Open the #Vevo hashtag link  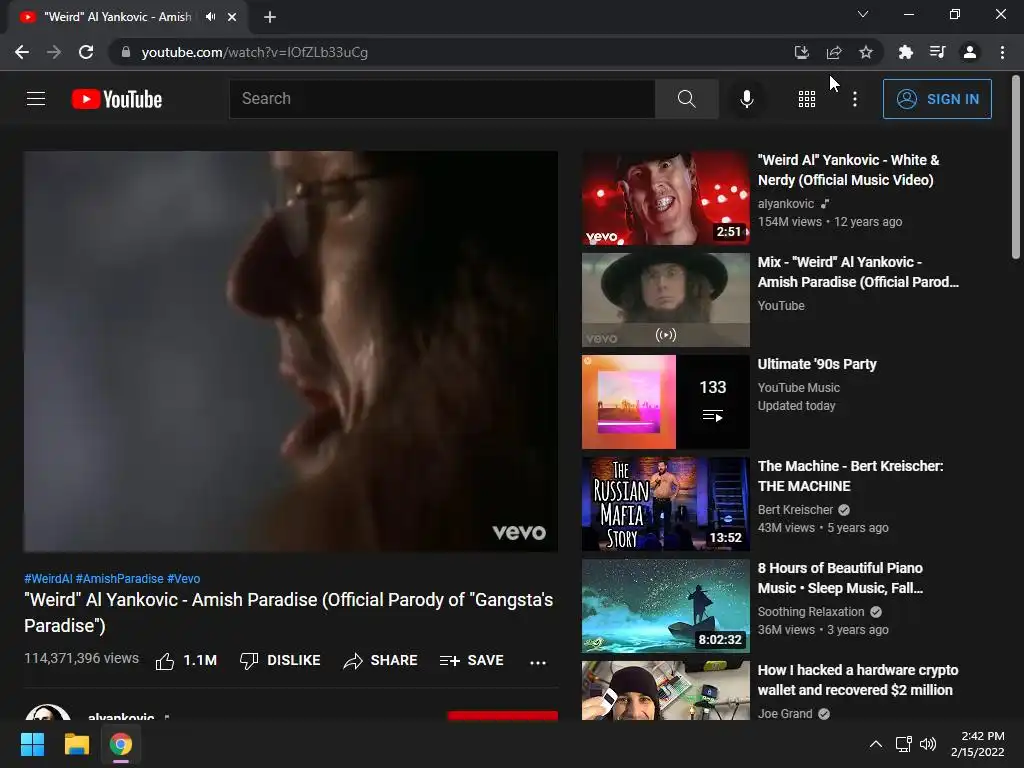pos(184,579)
